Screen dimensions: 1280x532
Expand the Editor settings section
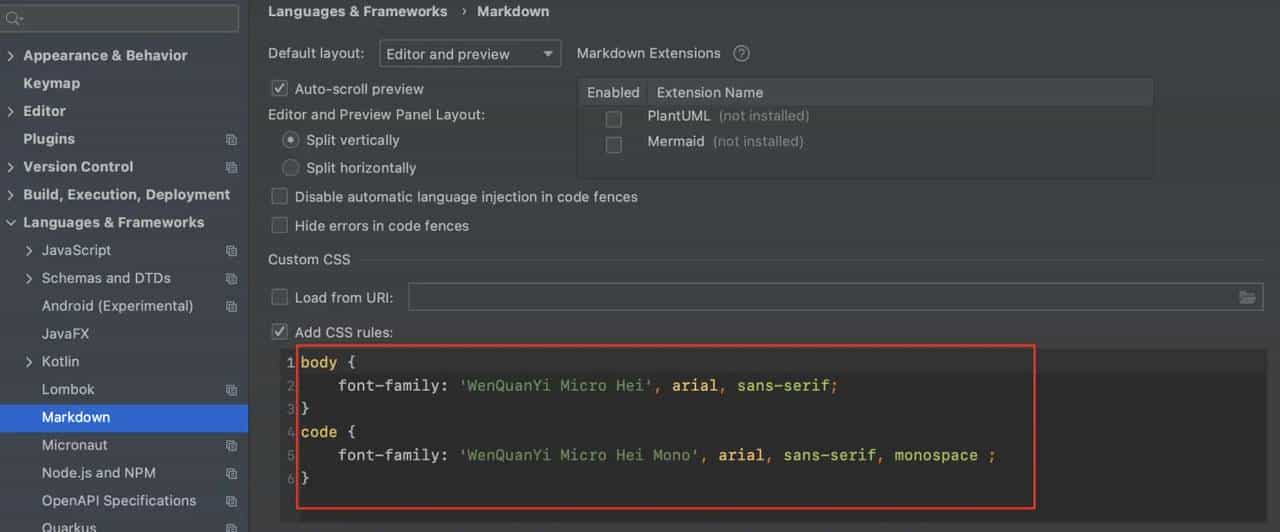click(11, 112)
